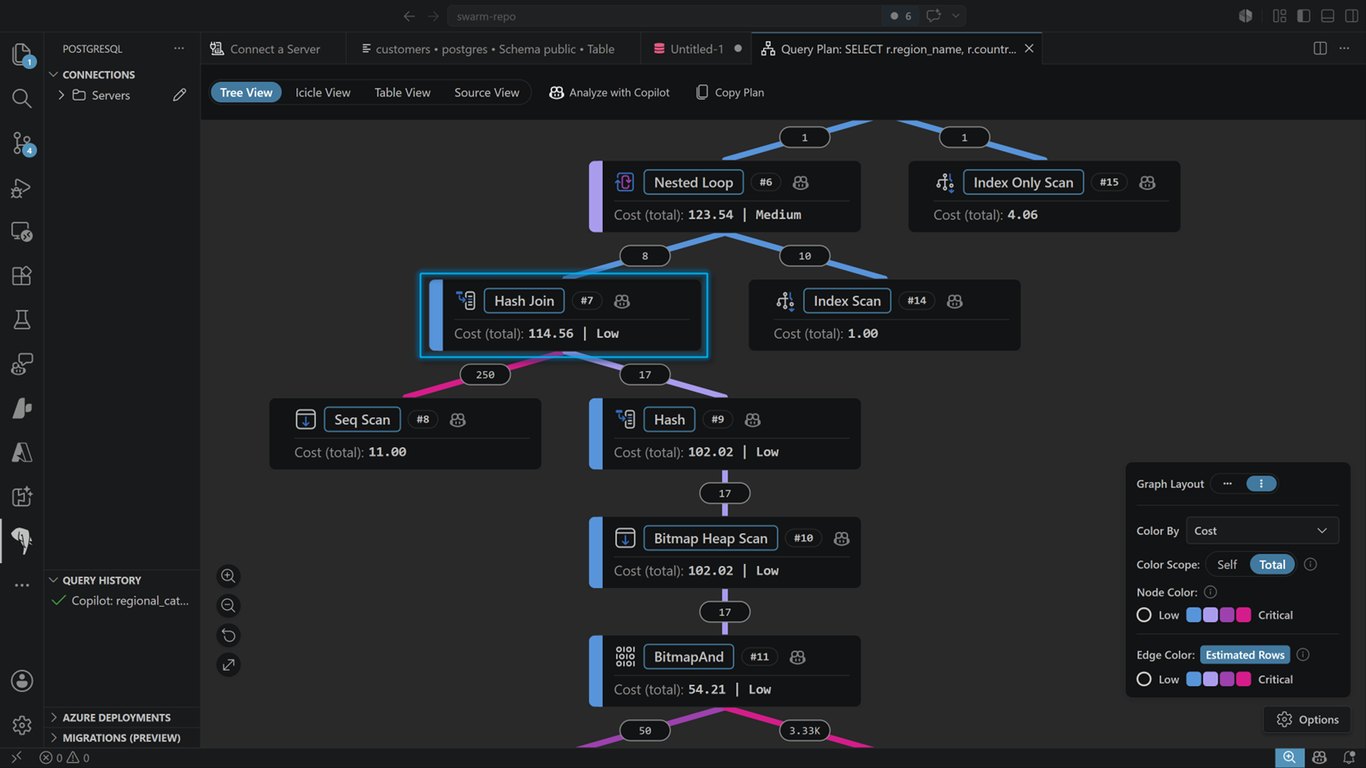Click the zoom out magnifier on graph
This screenshot has width=1366, height=768.
229,605
